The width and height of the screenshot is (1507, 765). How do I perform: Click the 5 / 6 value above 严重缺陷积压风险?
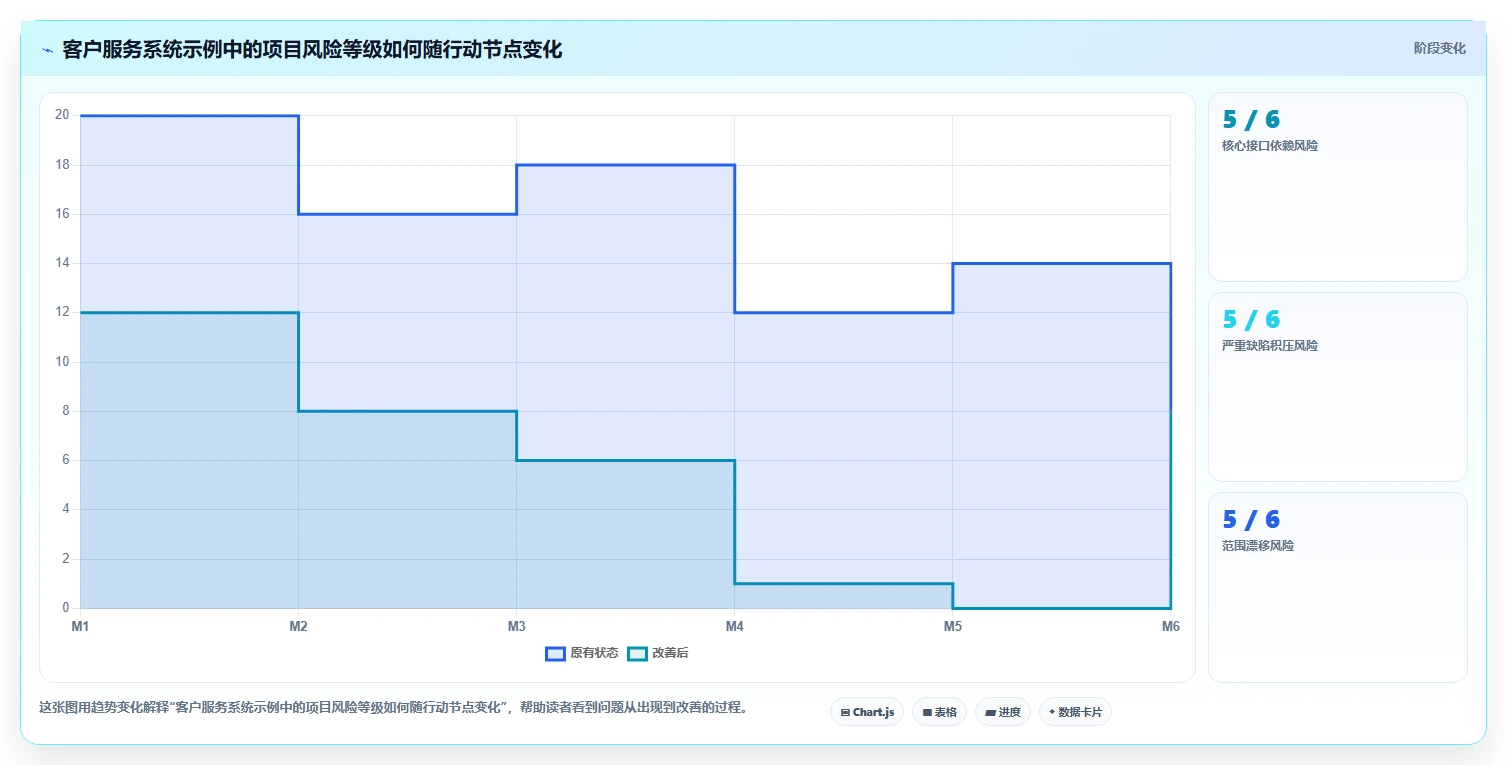[x=1251, y=320]
